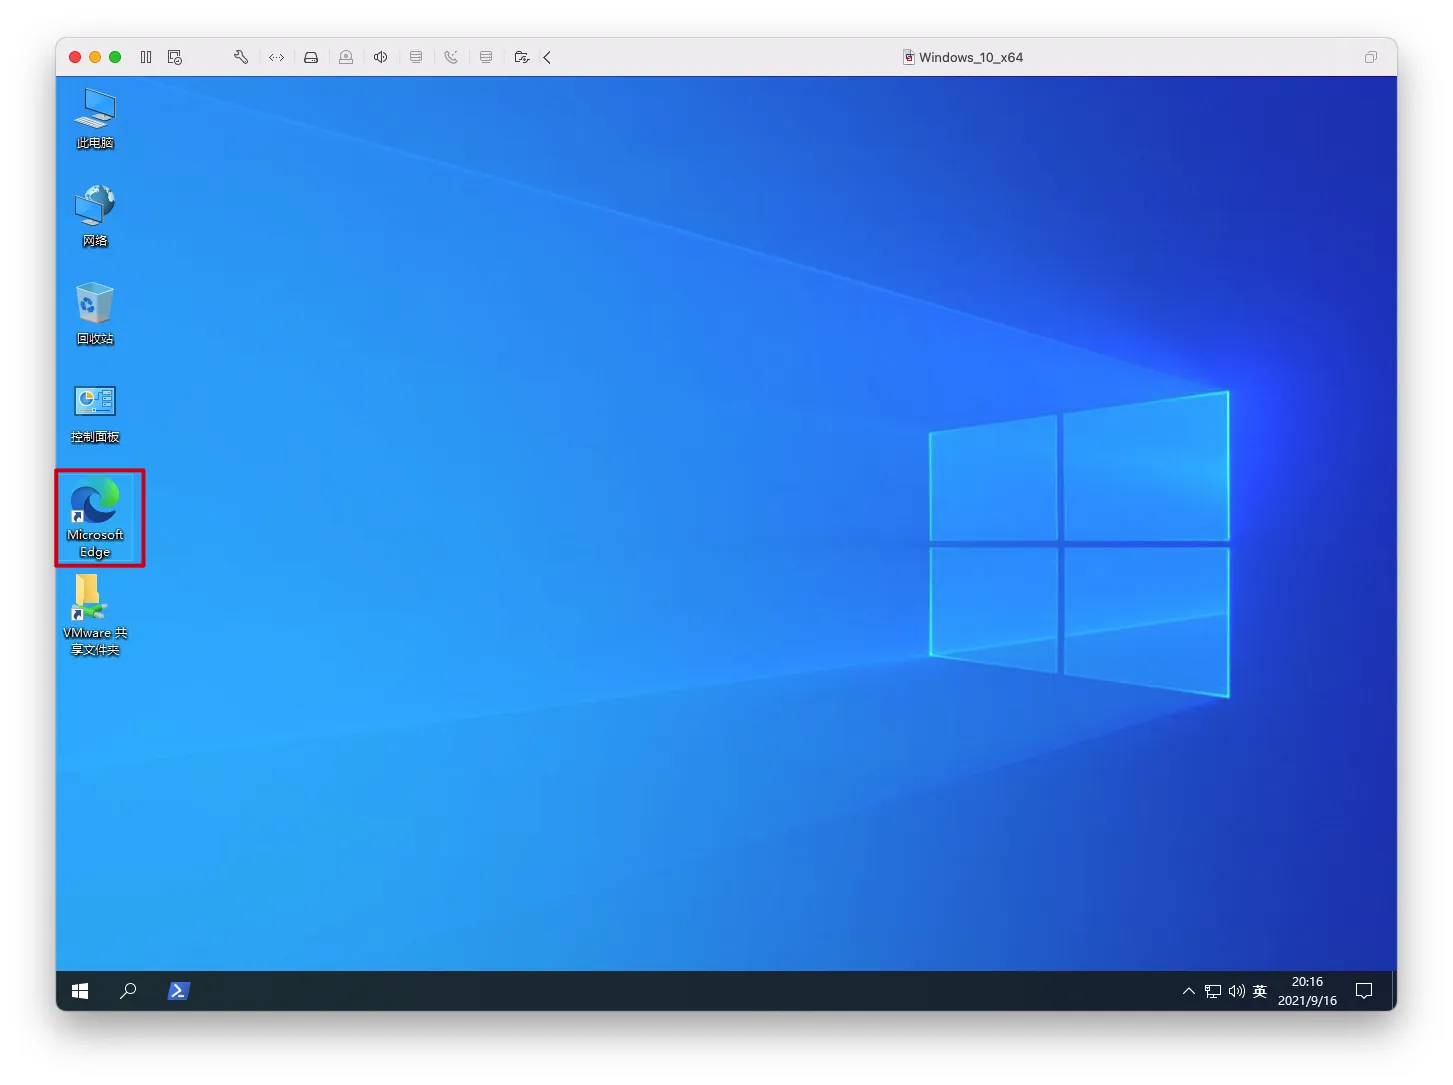This screenshot has width=1453, height=1085.
Task: Close the VM window with red button
Action: pyautogui.click(x=75, y=57)
